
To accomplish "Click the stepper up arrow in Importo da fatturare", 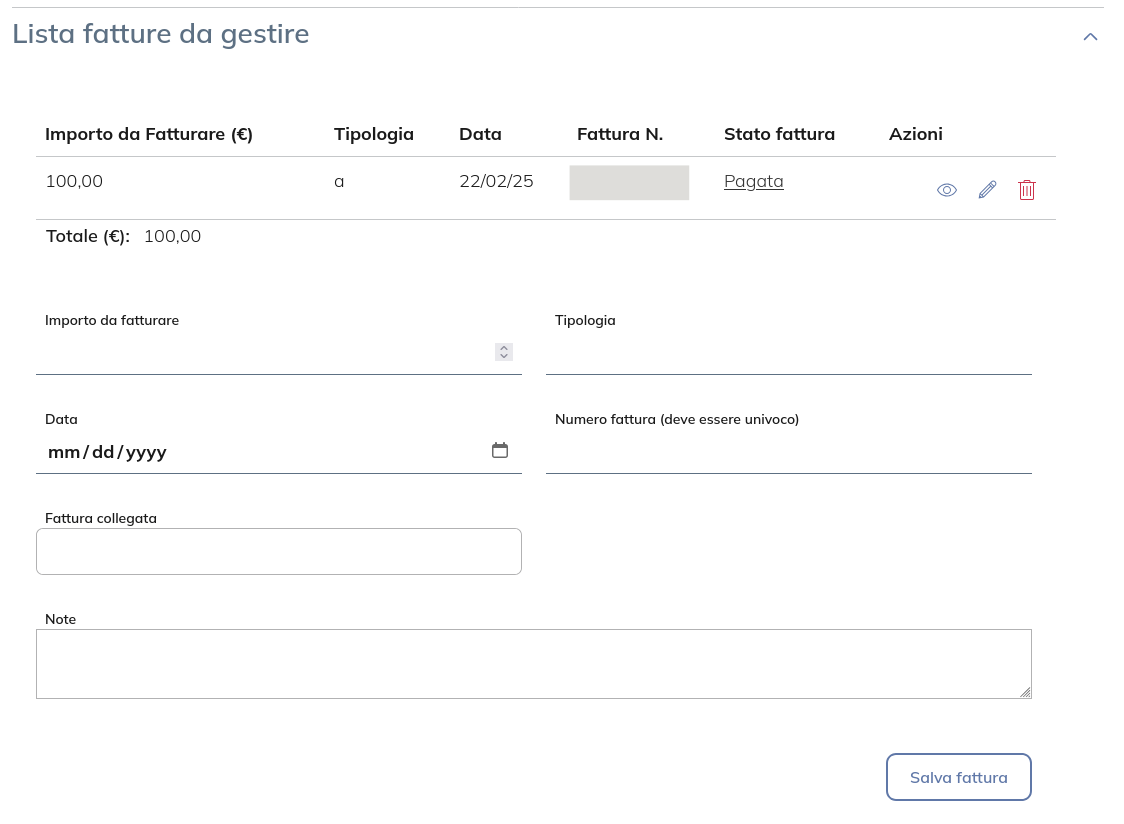I will tap(504, 347).
